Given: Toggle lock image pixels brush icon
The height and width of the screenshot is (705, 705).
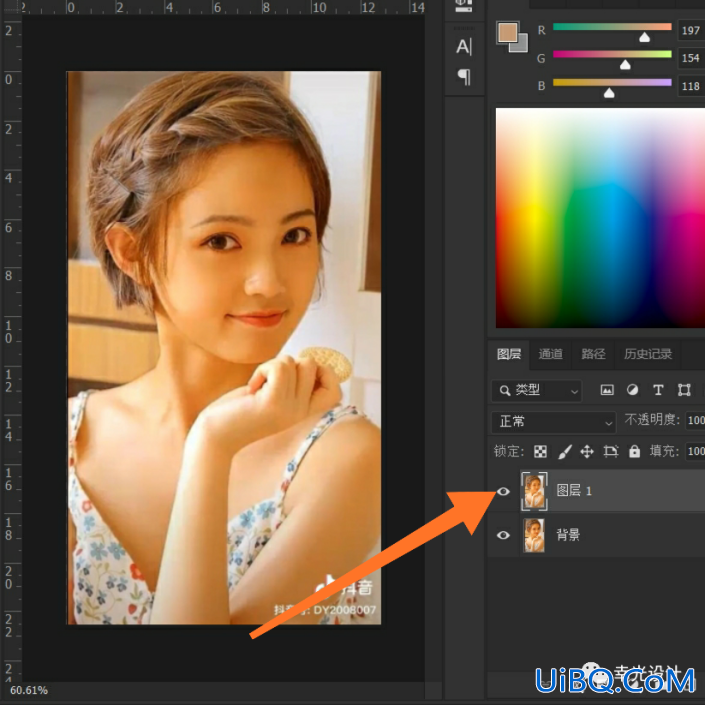Looking at the screenshot, I should tap(564, 451).
